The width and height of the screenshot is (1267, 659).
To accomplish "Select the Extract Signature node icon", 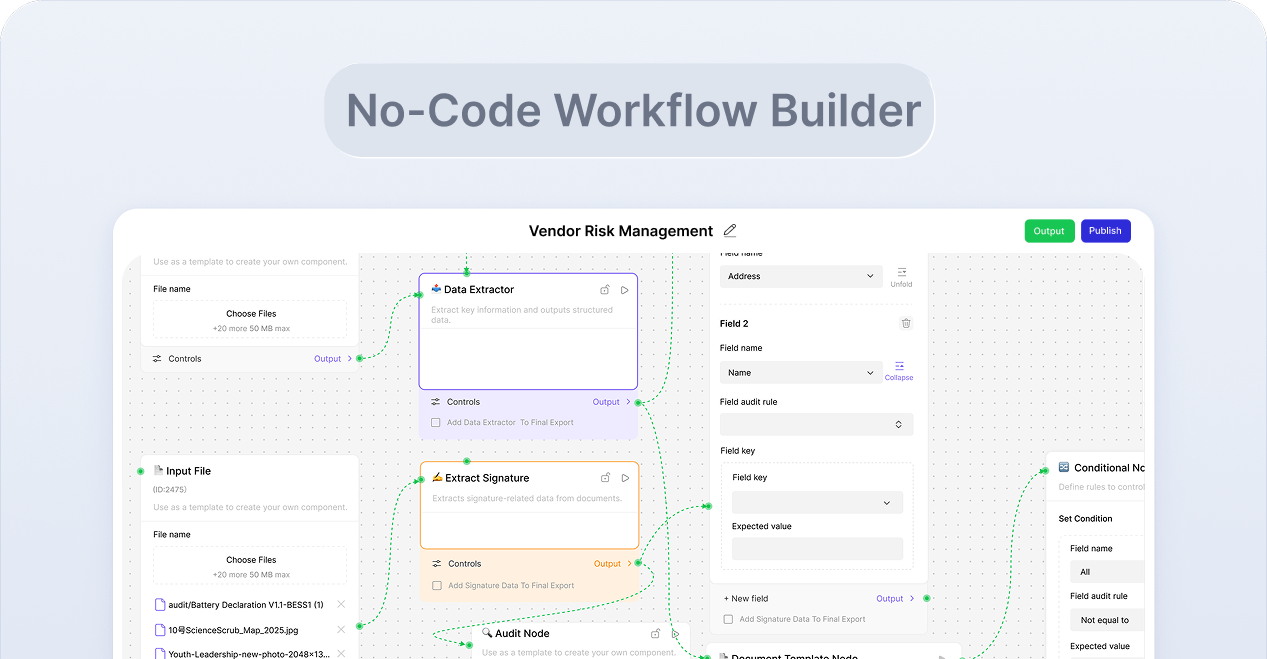I will (437, 477).
